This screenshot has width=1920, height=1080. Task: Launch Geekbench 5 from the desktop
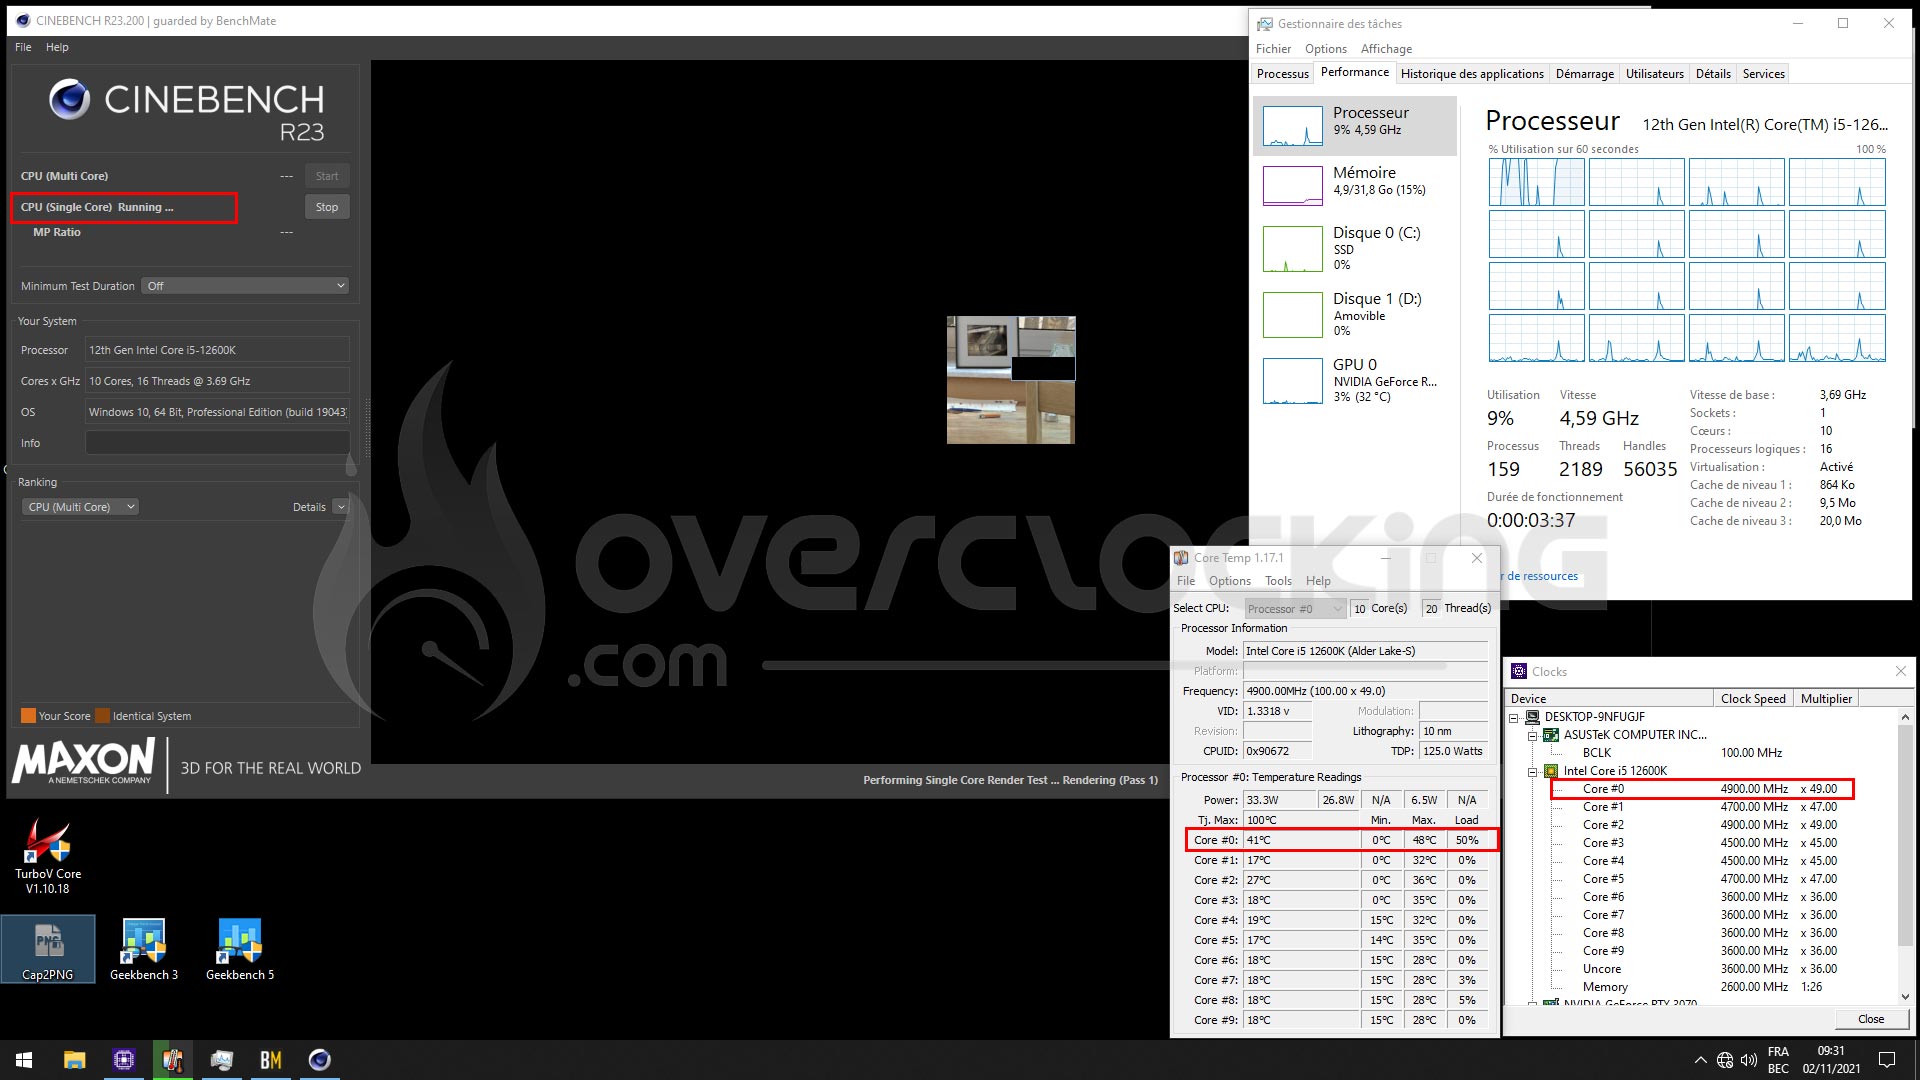coord(240,949)
